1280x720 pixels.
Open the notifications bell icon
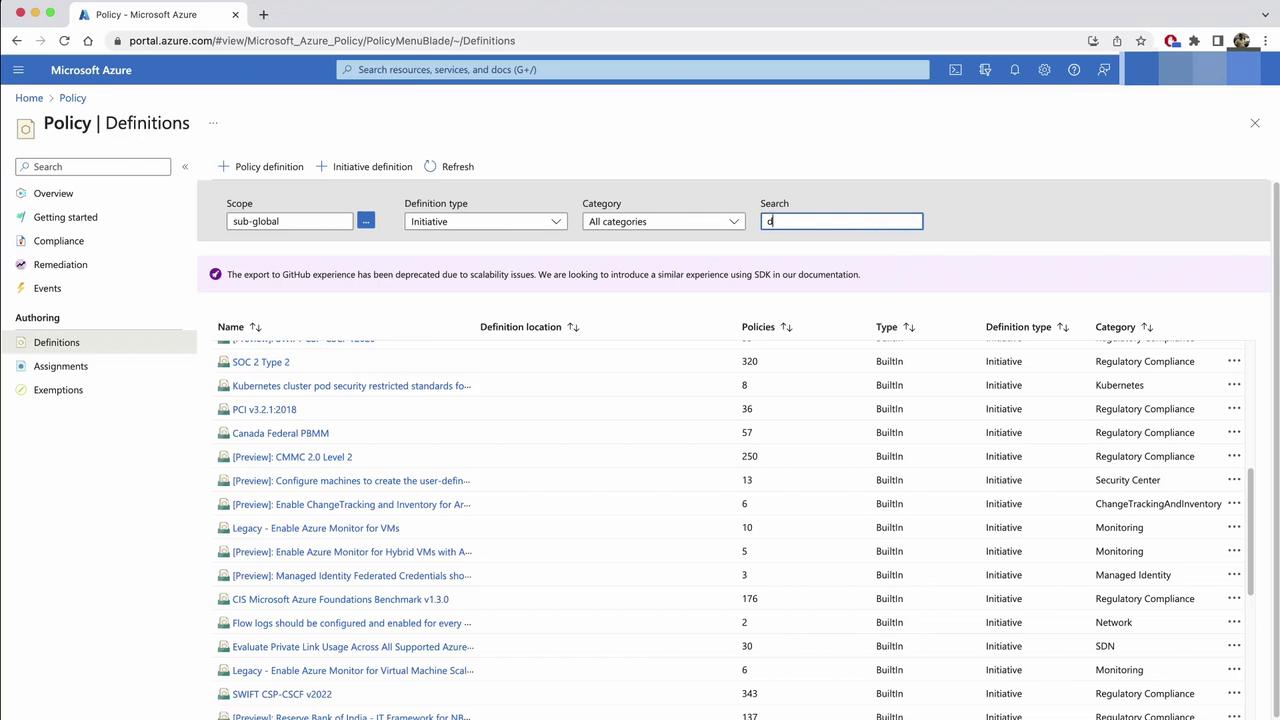(x=1014, y=70)
